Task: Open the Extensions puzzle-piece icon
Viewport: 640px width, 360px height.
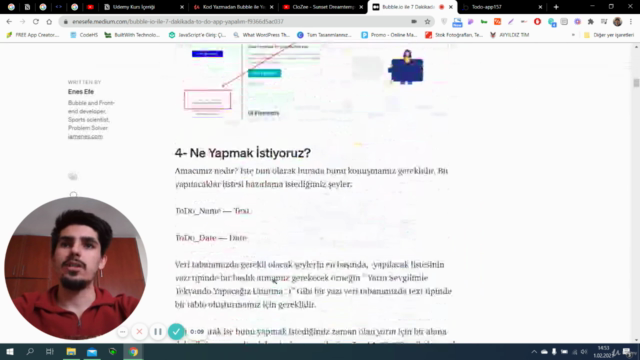Action: click(591, 22)
